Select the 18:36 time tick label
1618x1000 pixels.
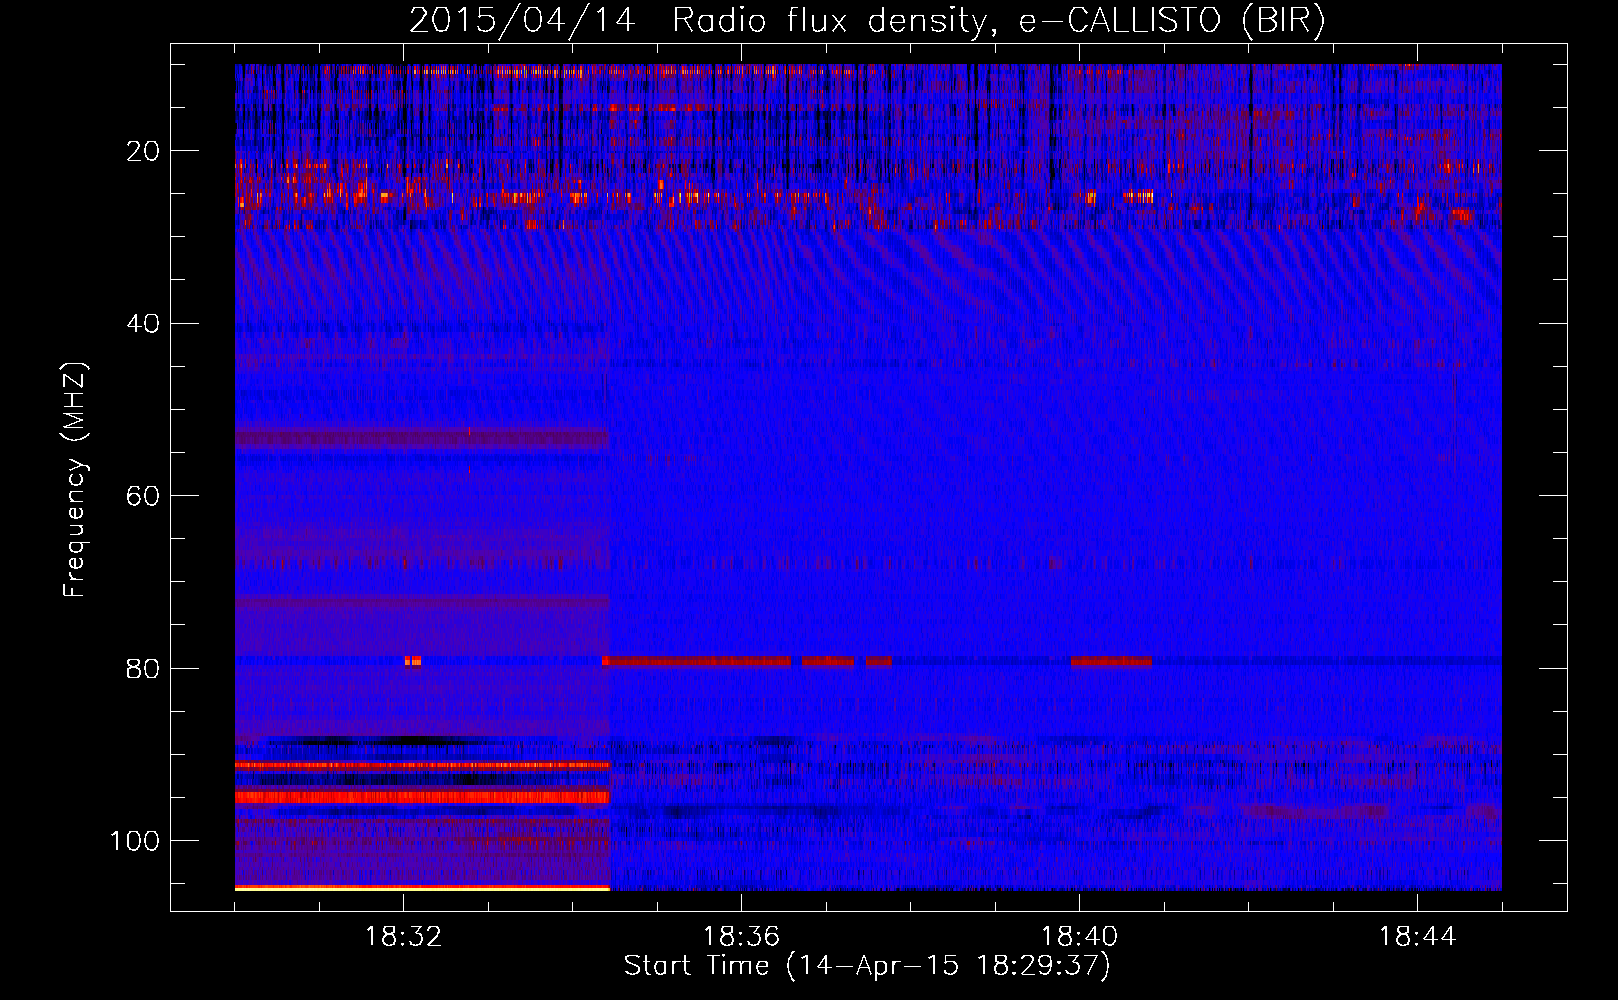[741, 937]
